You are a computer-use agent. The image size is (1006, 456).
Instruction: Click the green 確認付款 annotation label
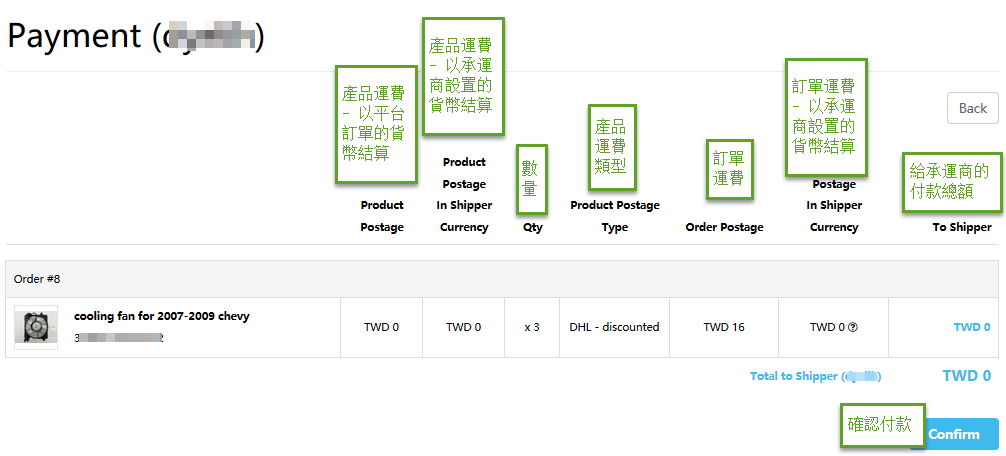point(883,426)
